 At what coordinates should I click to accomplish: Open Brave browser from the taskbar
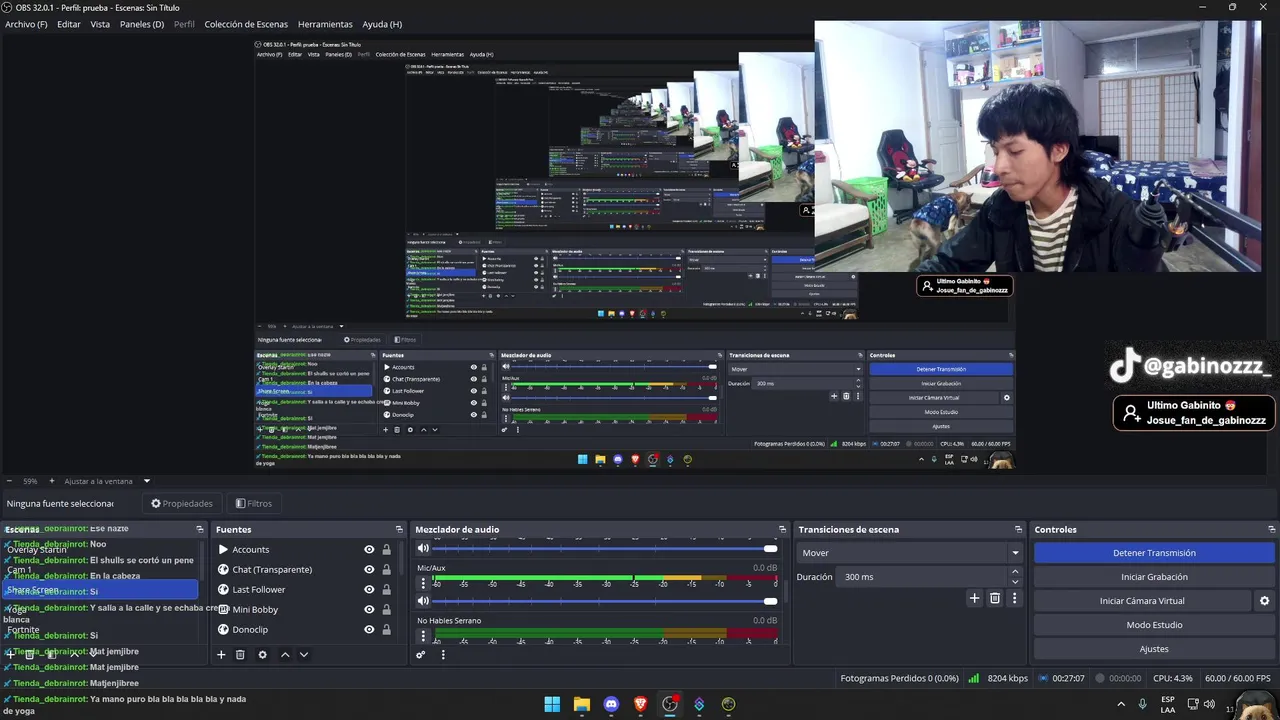coord(640,704)
